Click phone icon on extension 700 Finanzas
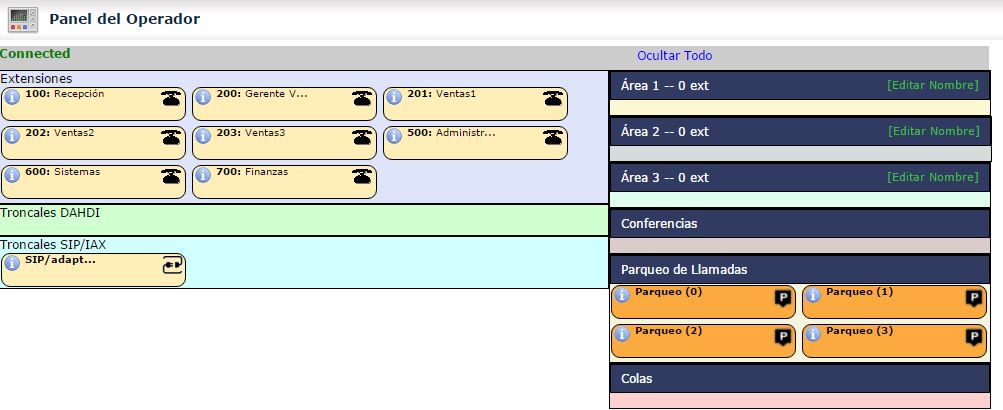The image size is (1003, 410). [362, 176]
